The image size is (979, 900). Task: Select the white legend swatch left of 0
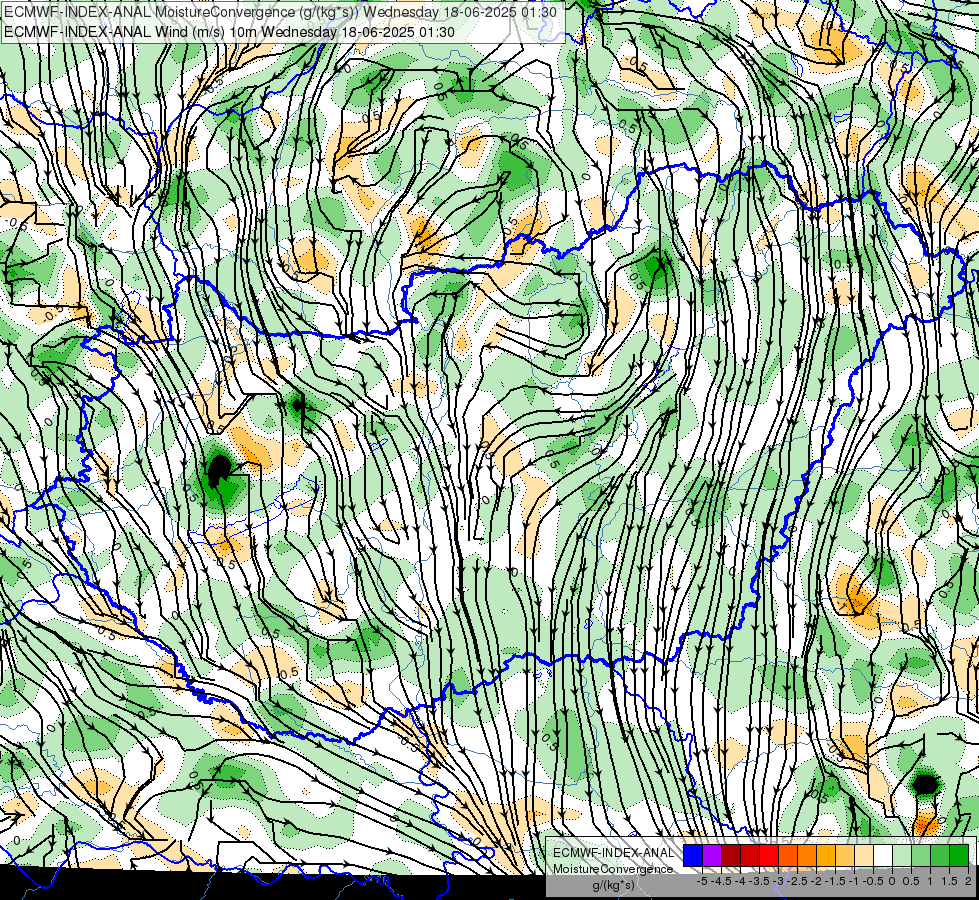pos(883,856)
